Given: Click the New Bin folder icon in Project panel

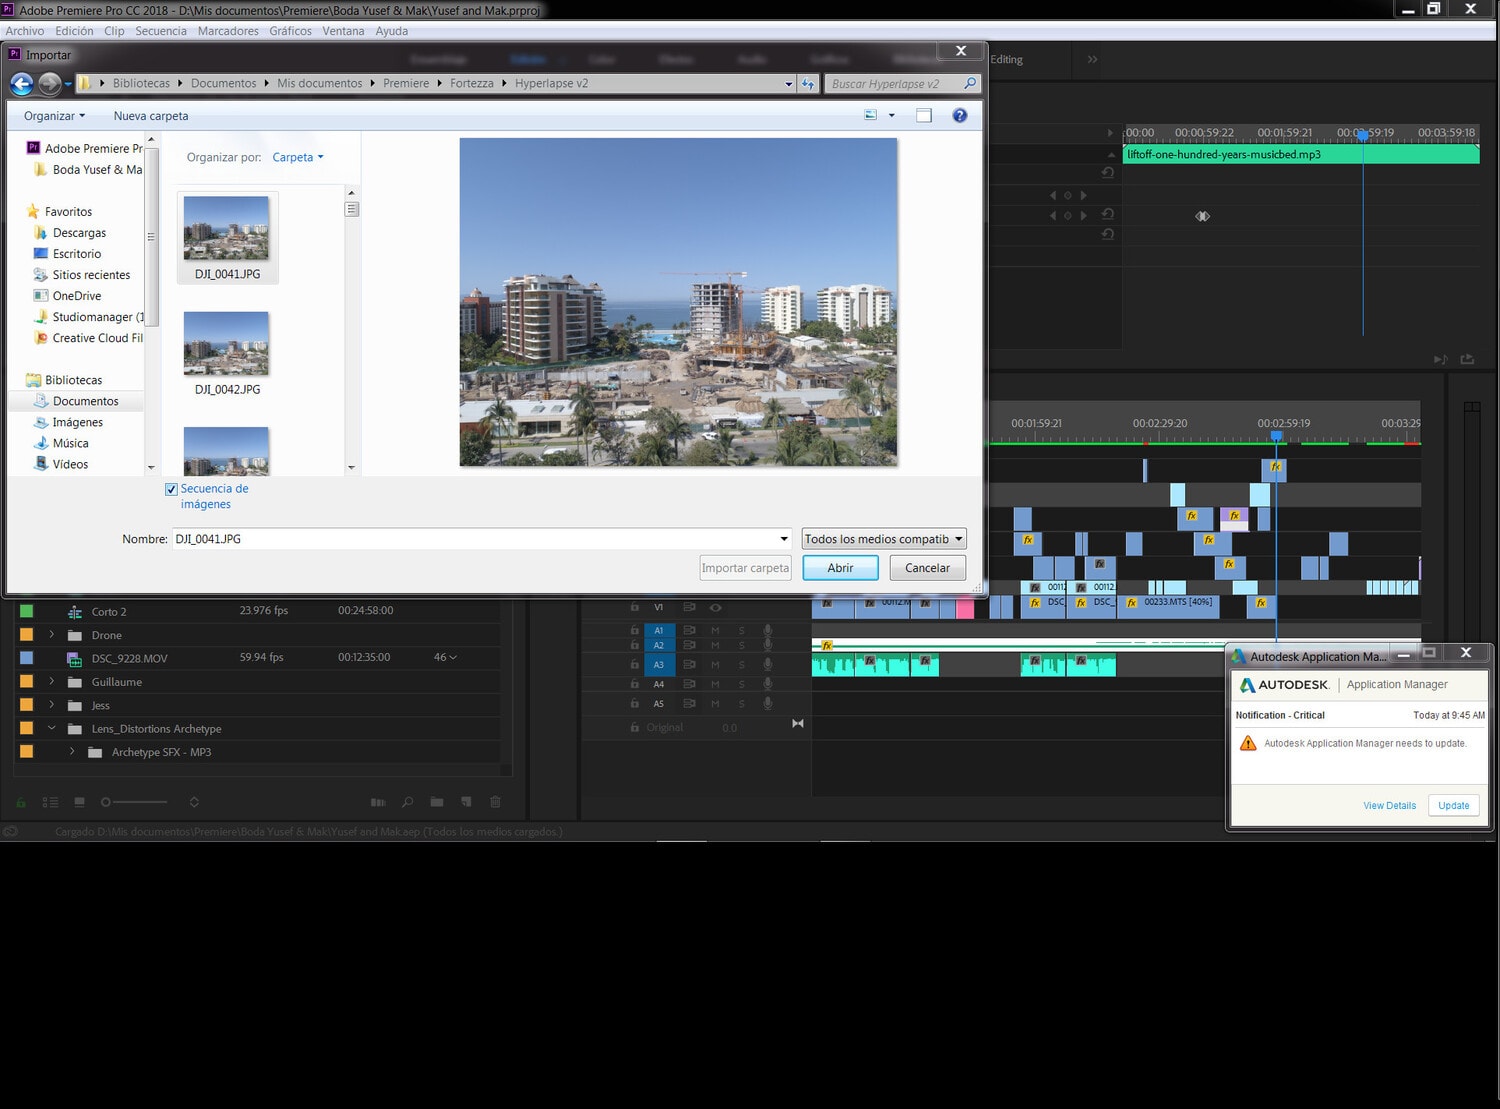Looking at the screenshot, I should click(x=437, y=802).
